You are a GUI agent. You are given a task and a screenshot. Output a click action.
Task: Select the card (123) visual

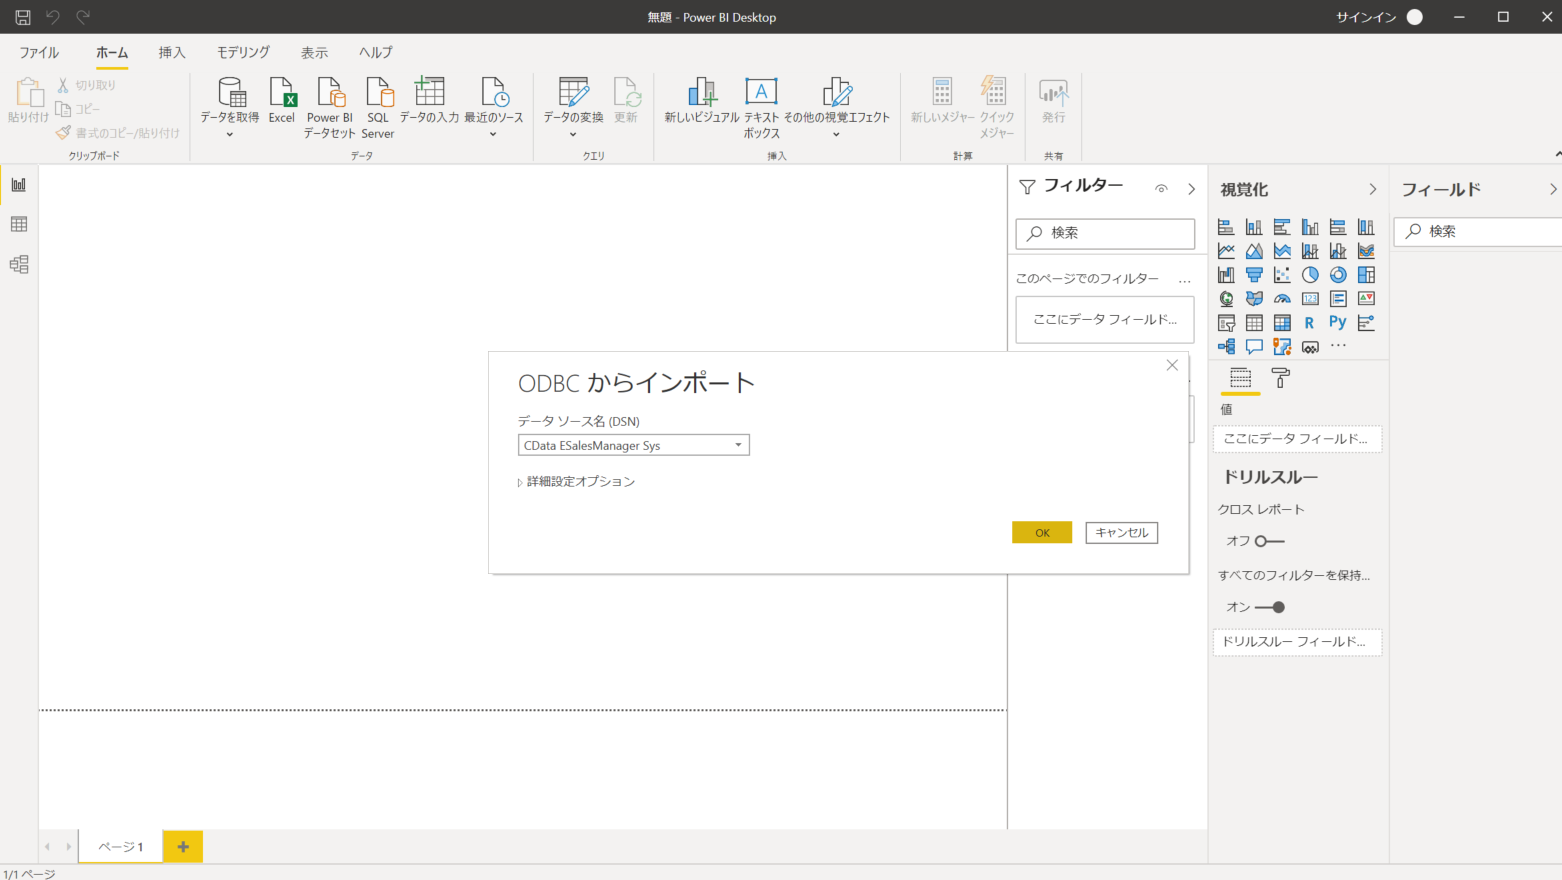pos(1310,299)
